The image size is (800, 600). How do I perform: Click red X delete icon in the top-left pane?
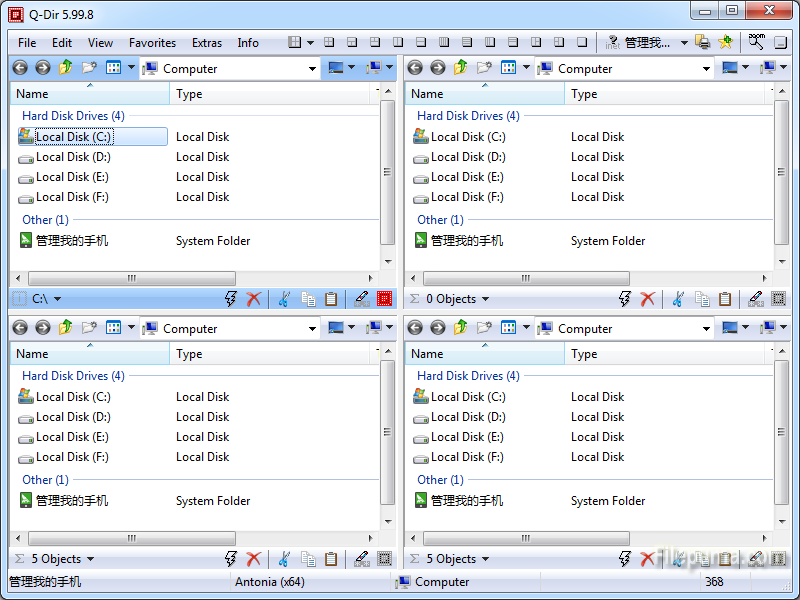(x=254, y=299)
